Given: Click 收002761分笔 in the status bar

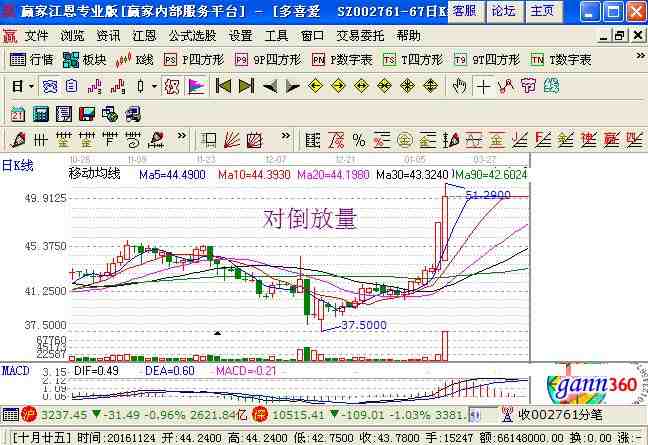Looking at the screenshot, I should click(560, 414).
